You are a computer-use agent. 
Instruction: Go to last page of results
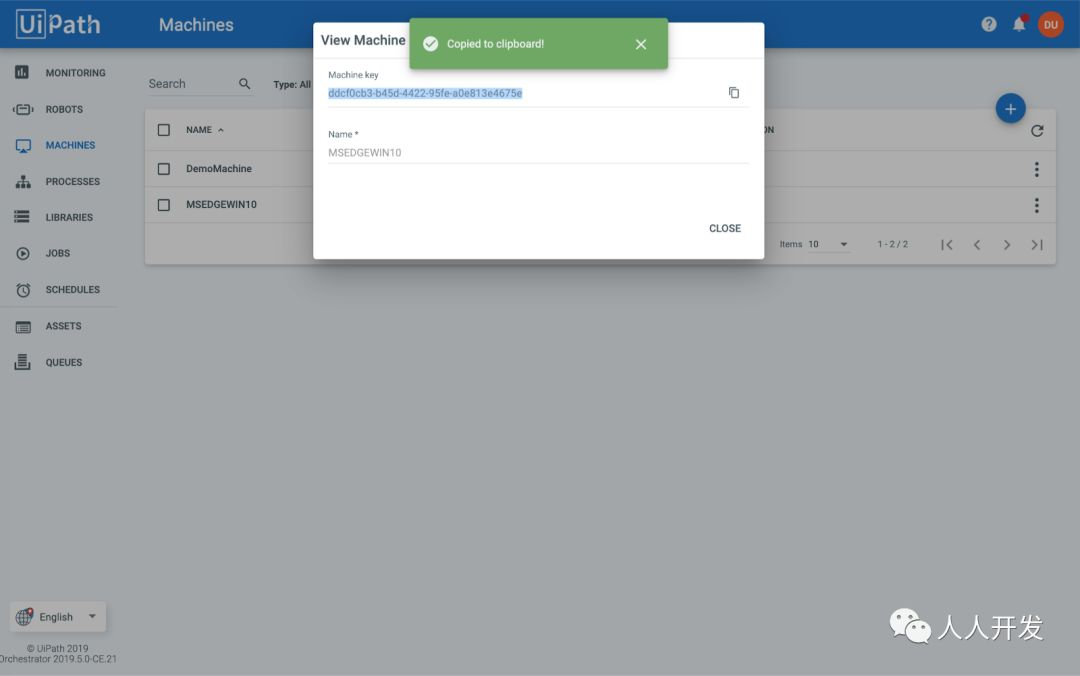pos(1037,245)
